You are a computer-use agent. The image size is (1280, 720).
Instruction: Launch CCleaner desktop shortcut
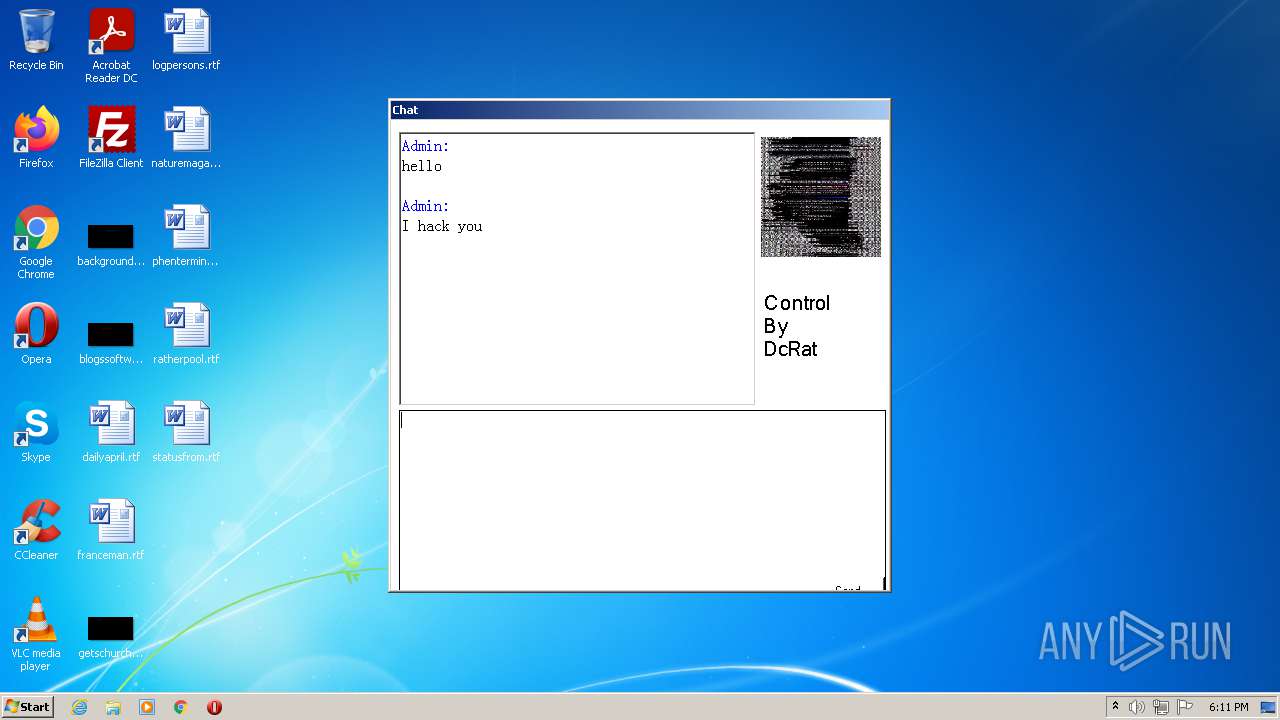point(36,530)
